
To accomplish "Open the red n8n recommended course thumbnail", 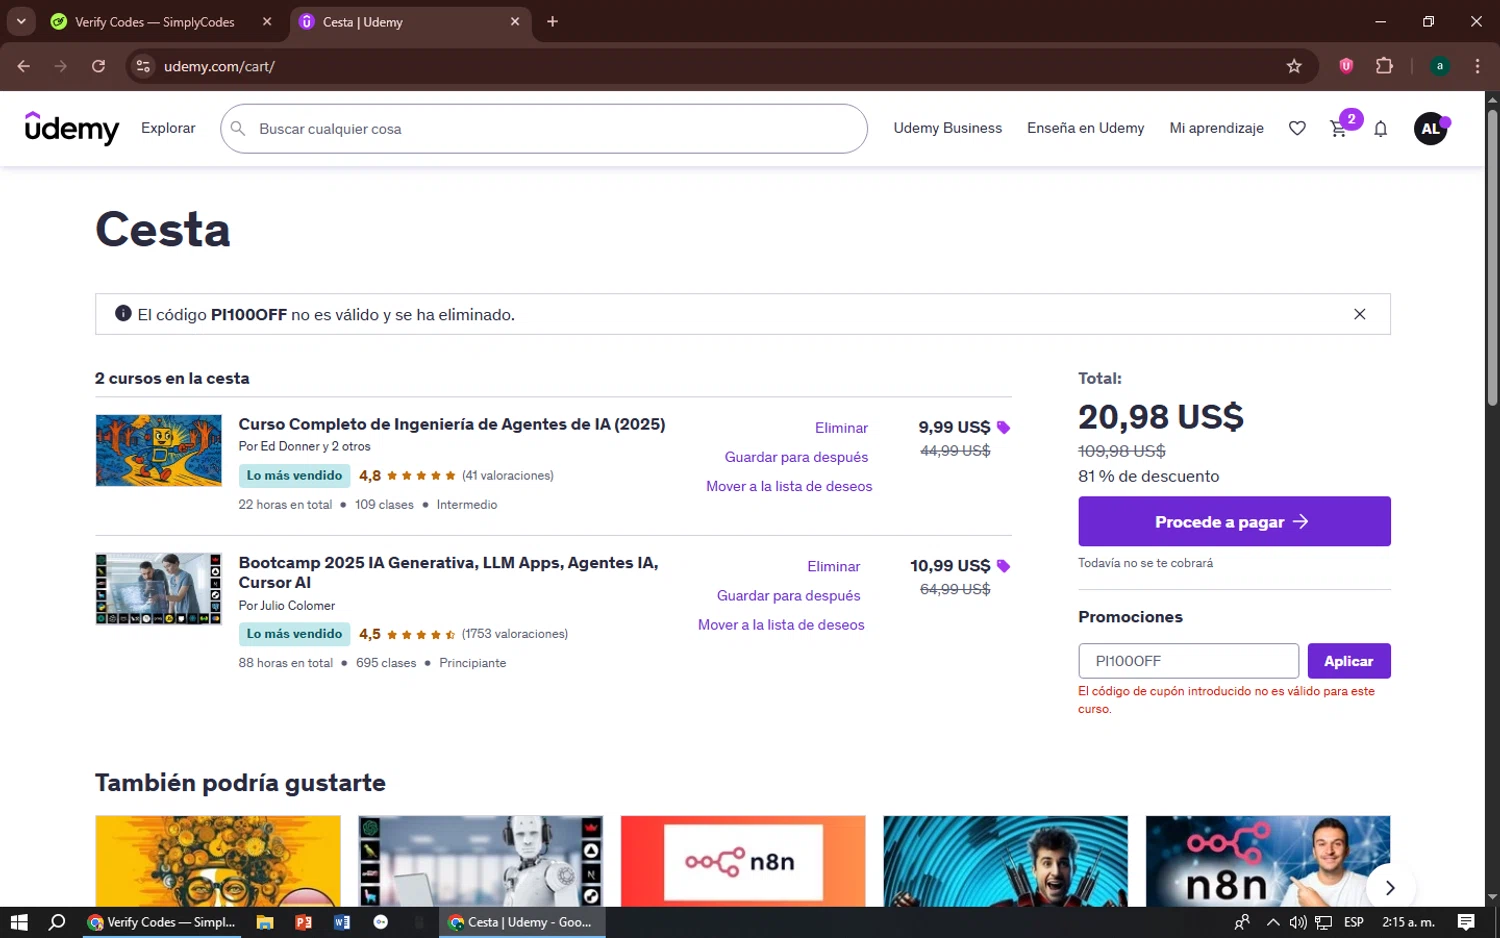I will 743,861.
